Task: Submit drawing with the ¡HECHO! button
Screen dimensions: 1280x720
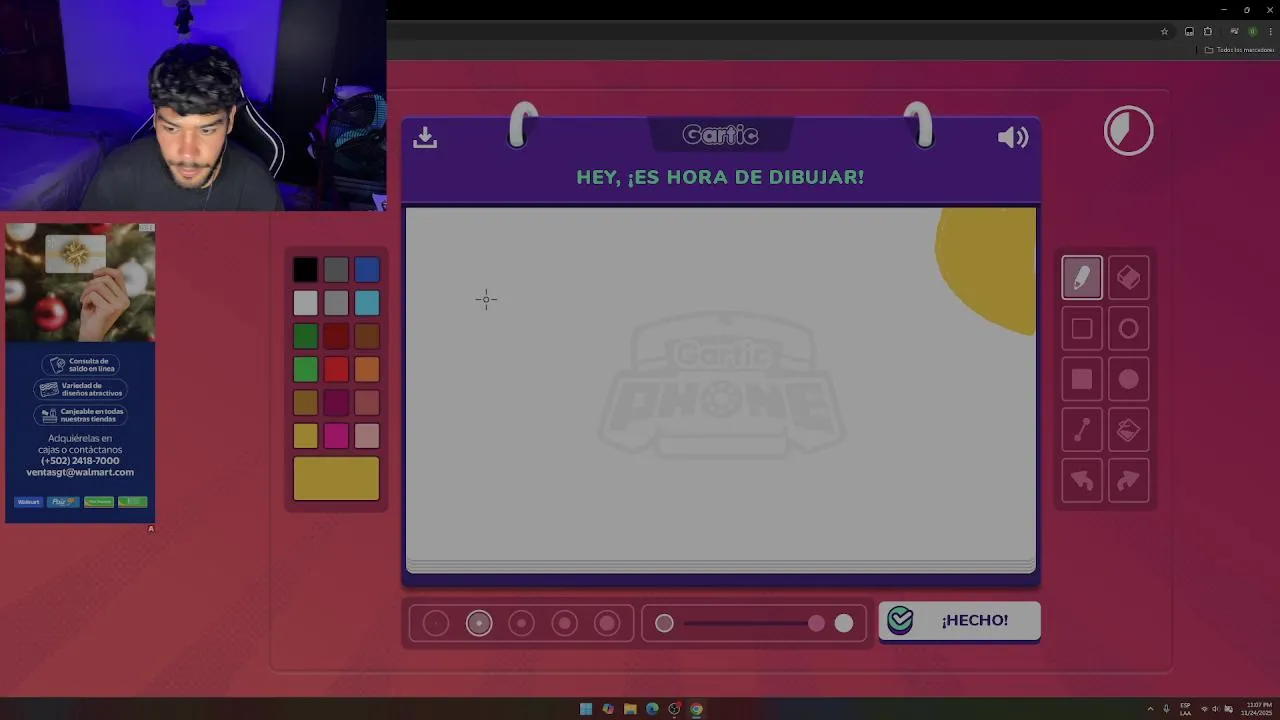Action: (x=959, y=621)
